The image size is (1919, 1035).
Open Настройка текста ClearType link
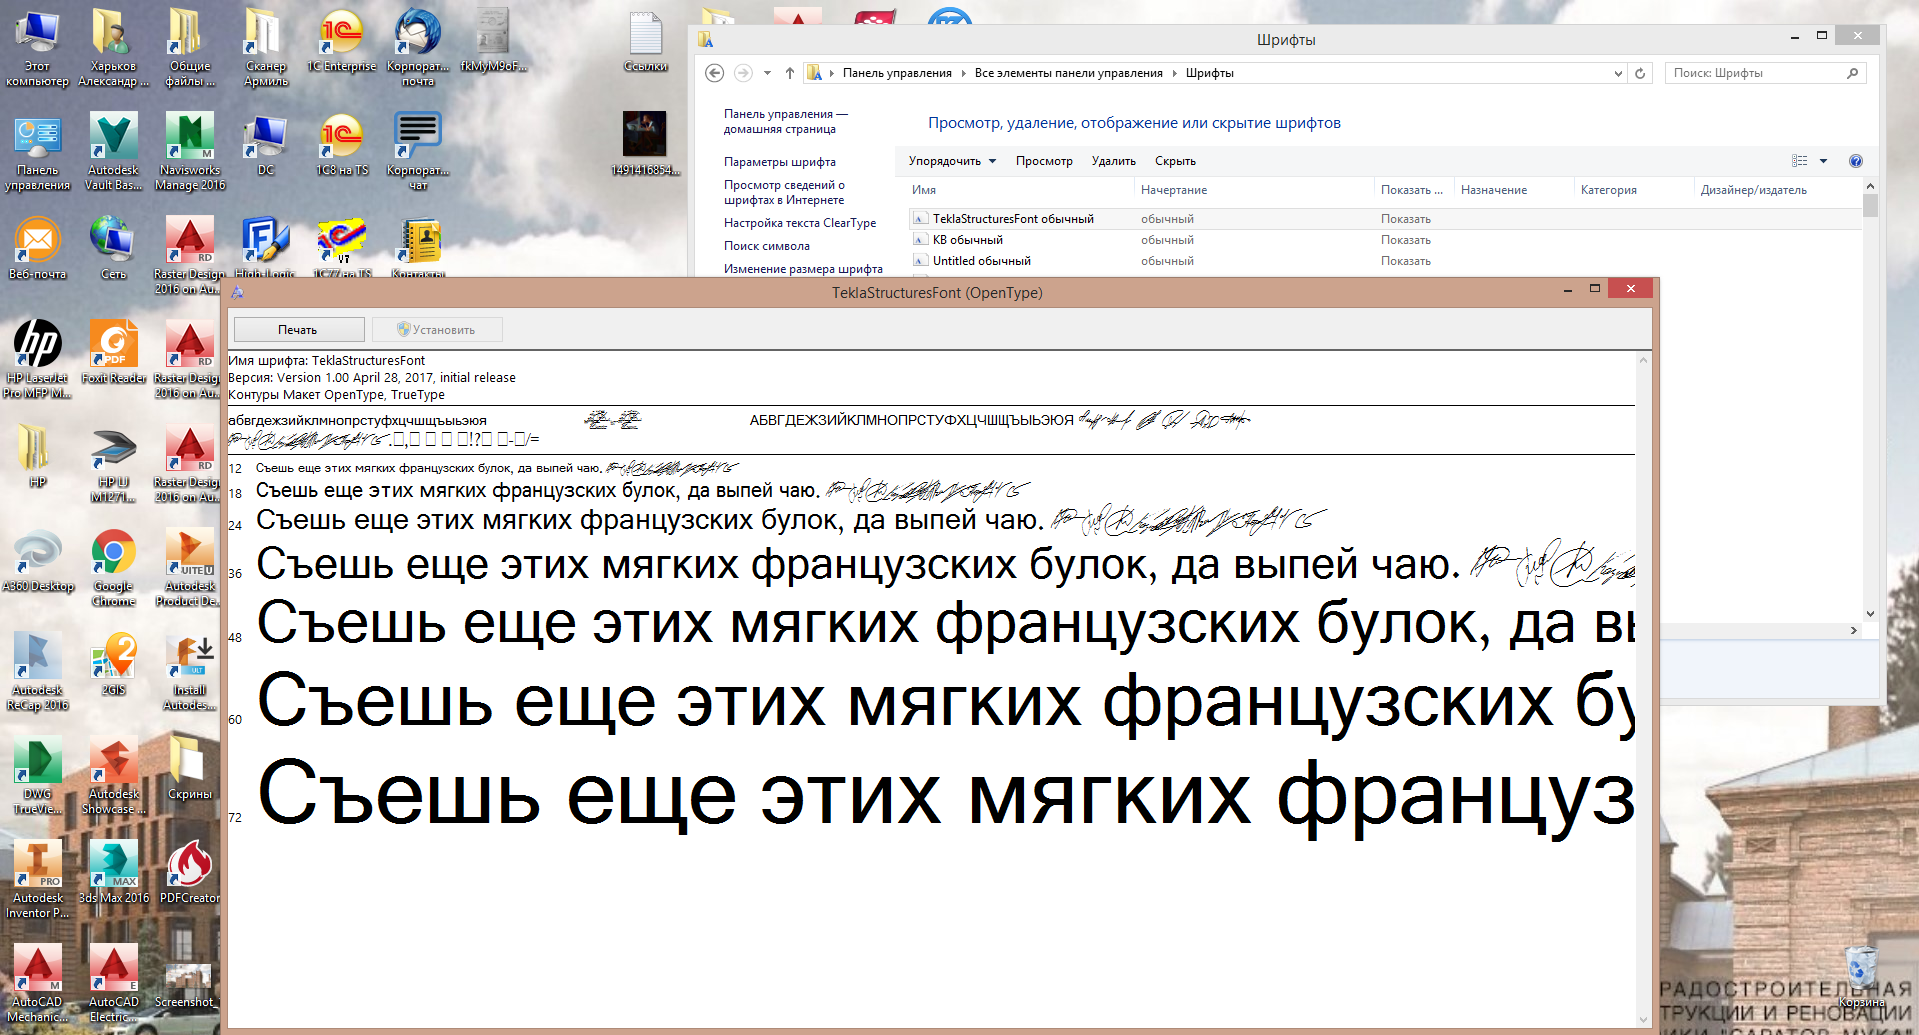tap(800, 223)
